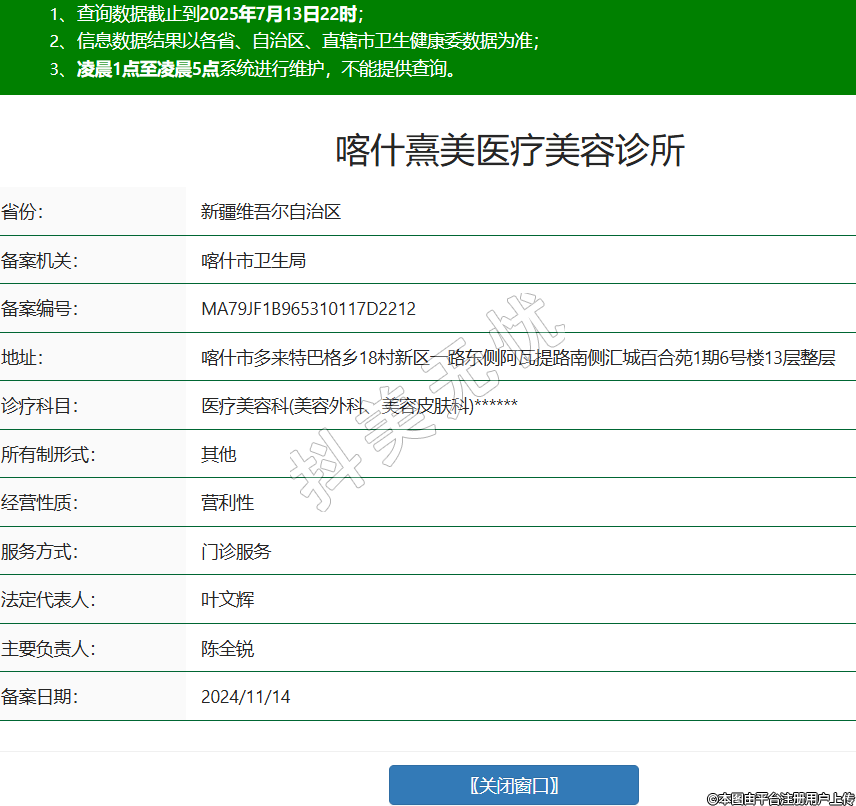Click the 主要负责人 name 陈全锐
This screenshot has width=856, height=806.
tap(227, 648)
